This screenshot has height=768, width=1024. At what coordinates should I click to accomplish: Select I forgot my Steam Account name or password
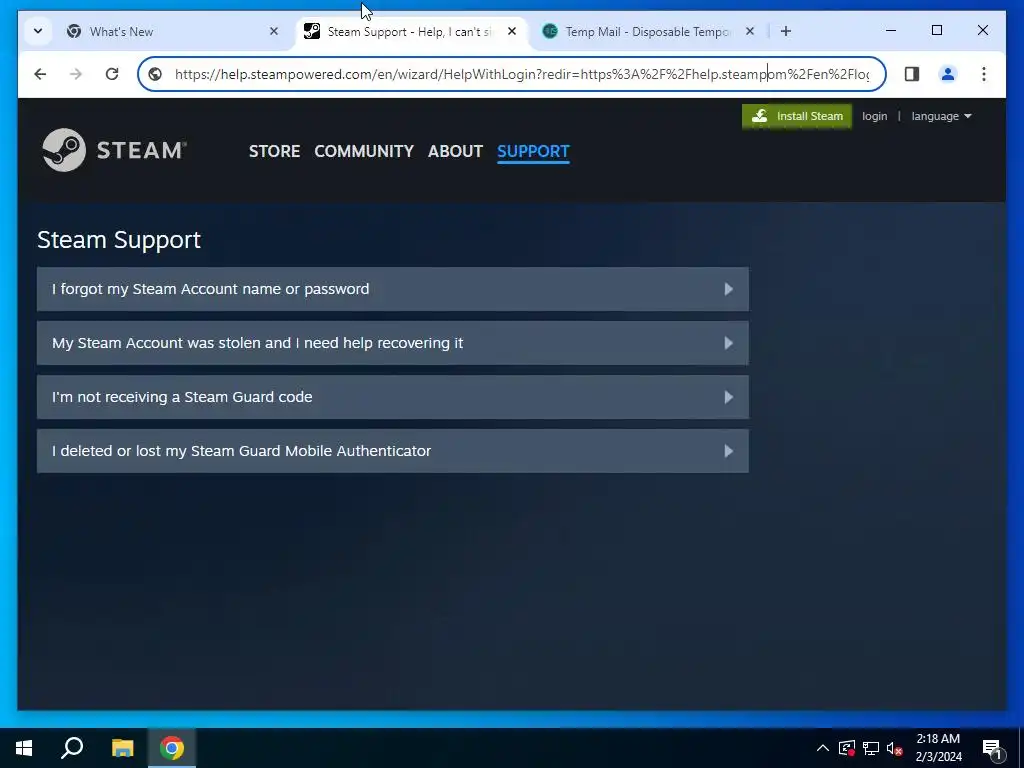(392, 289)
